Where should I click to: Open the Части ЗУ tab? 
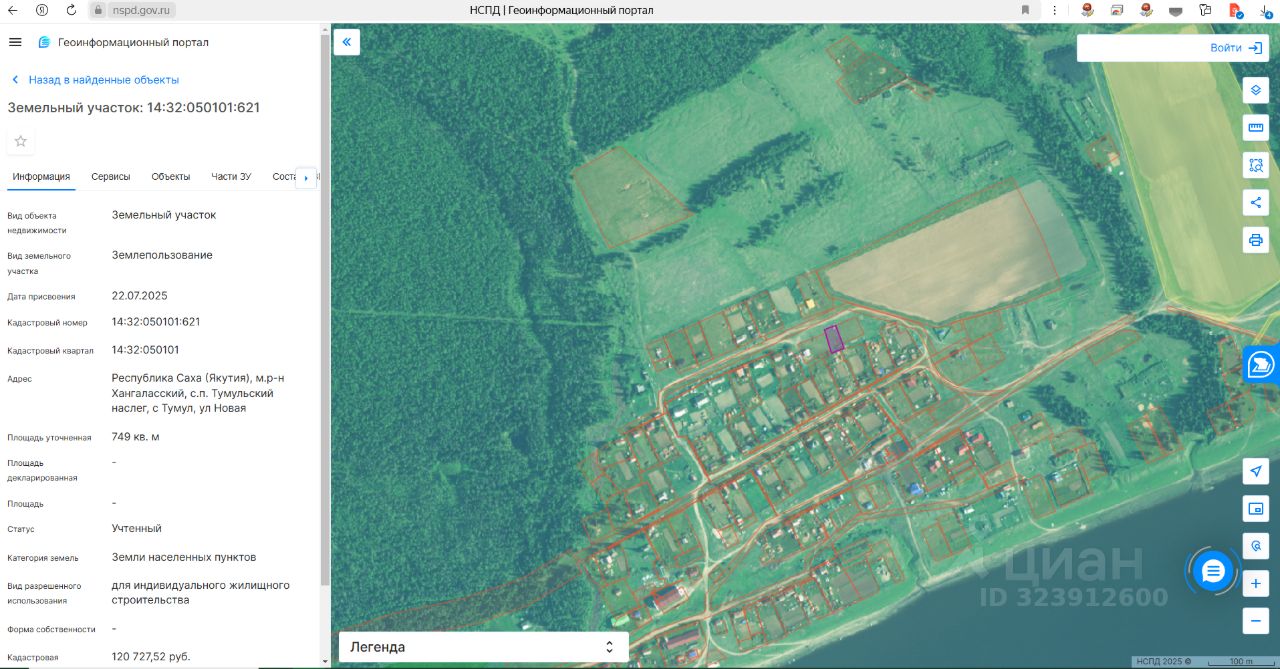point(231,177)
